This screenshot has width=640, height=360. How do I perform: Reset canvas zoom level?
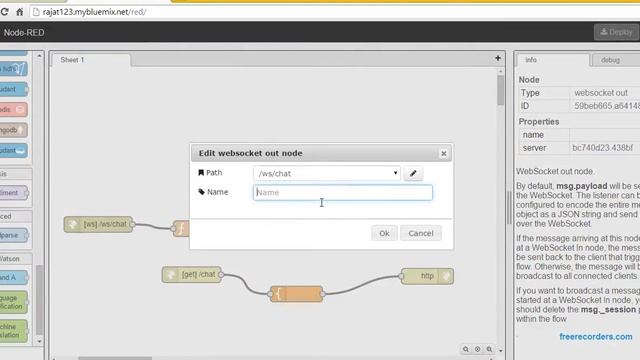478,349
